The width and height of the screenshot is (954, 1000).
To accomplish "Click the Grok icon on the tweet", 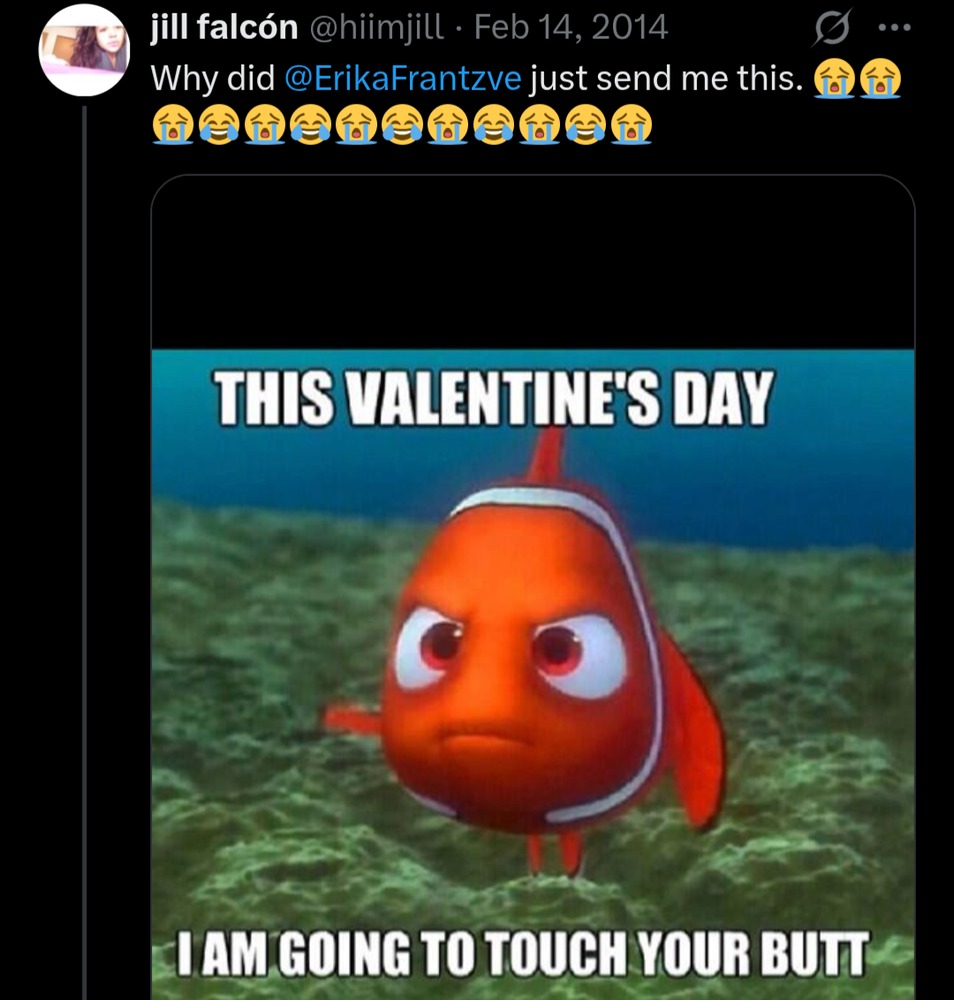I will (x=832, y=30).
